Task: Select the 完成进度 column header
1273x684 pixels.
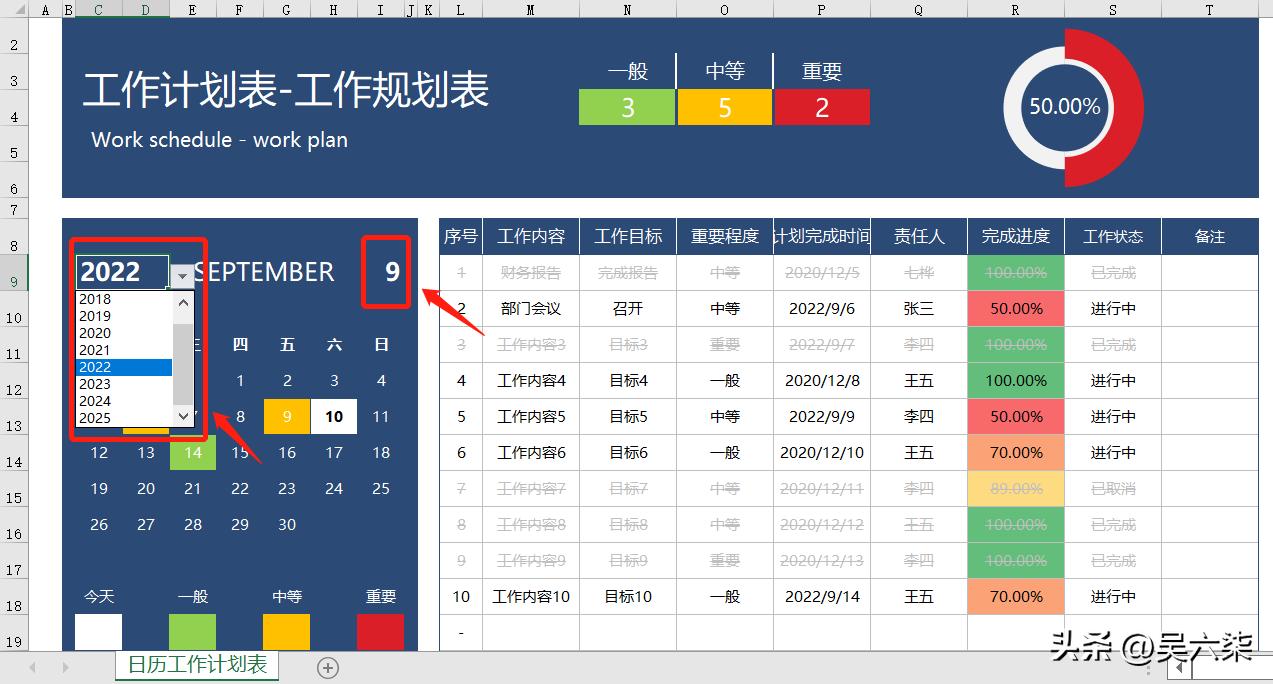Action: (1015, 236)
